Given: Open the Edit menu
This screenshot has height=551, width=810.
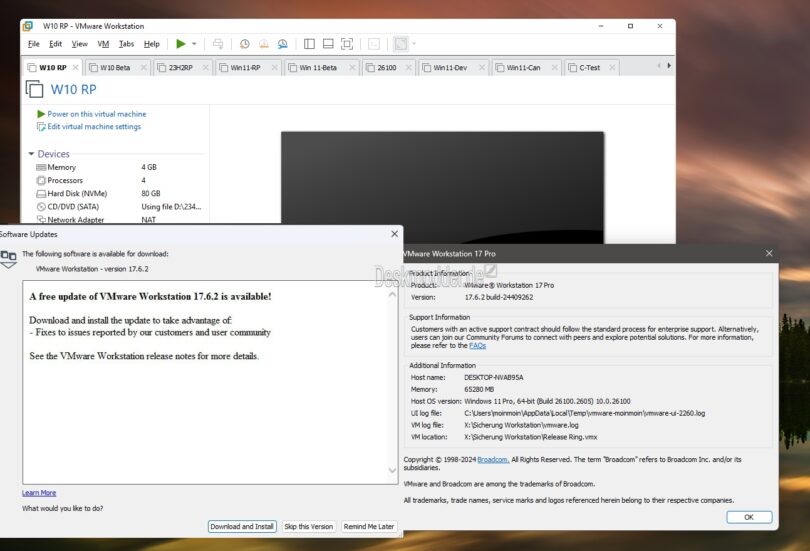Looking at the screenshot, I should click(55, 44).
